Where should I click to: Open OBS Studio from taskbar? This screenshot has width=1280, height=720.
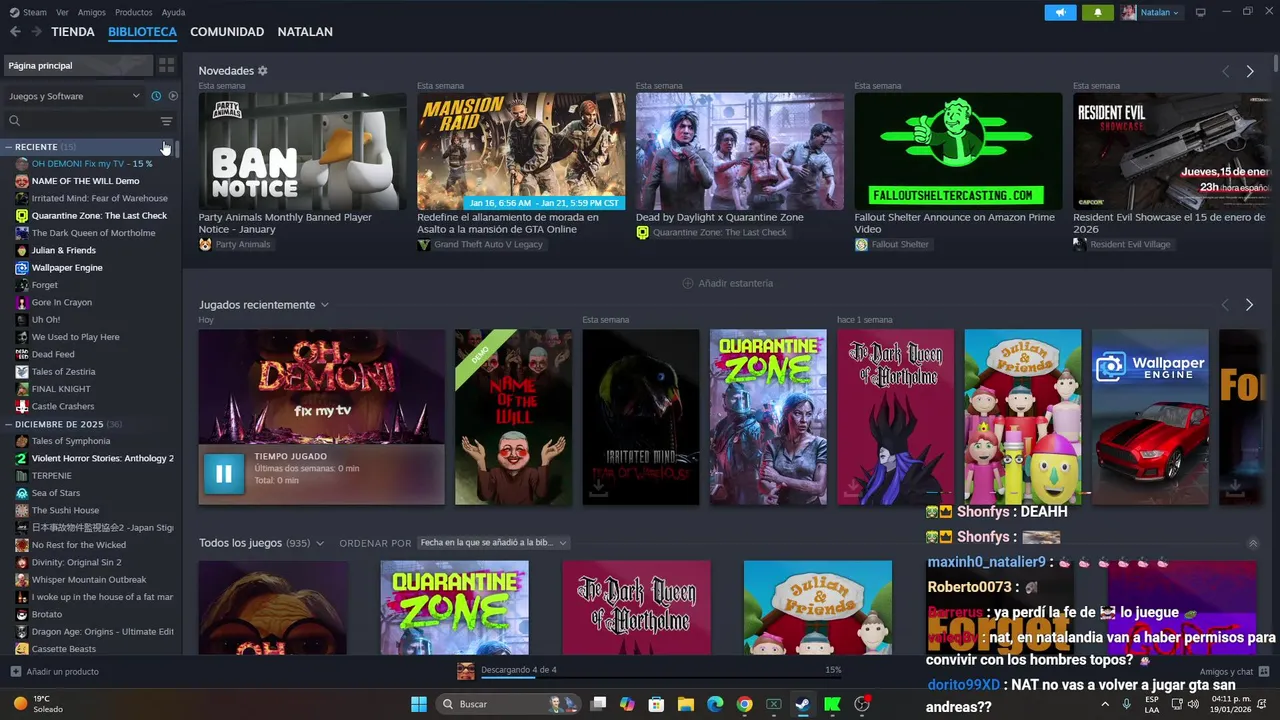862,704
